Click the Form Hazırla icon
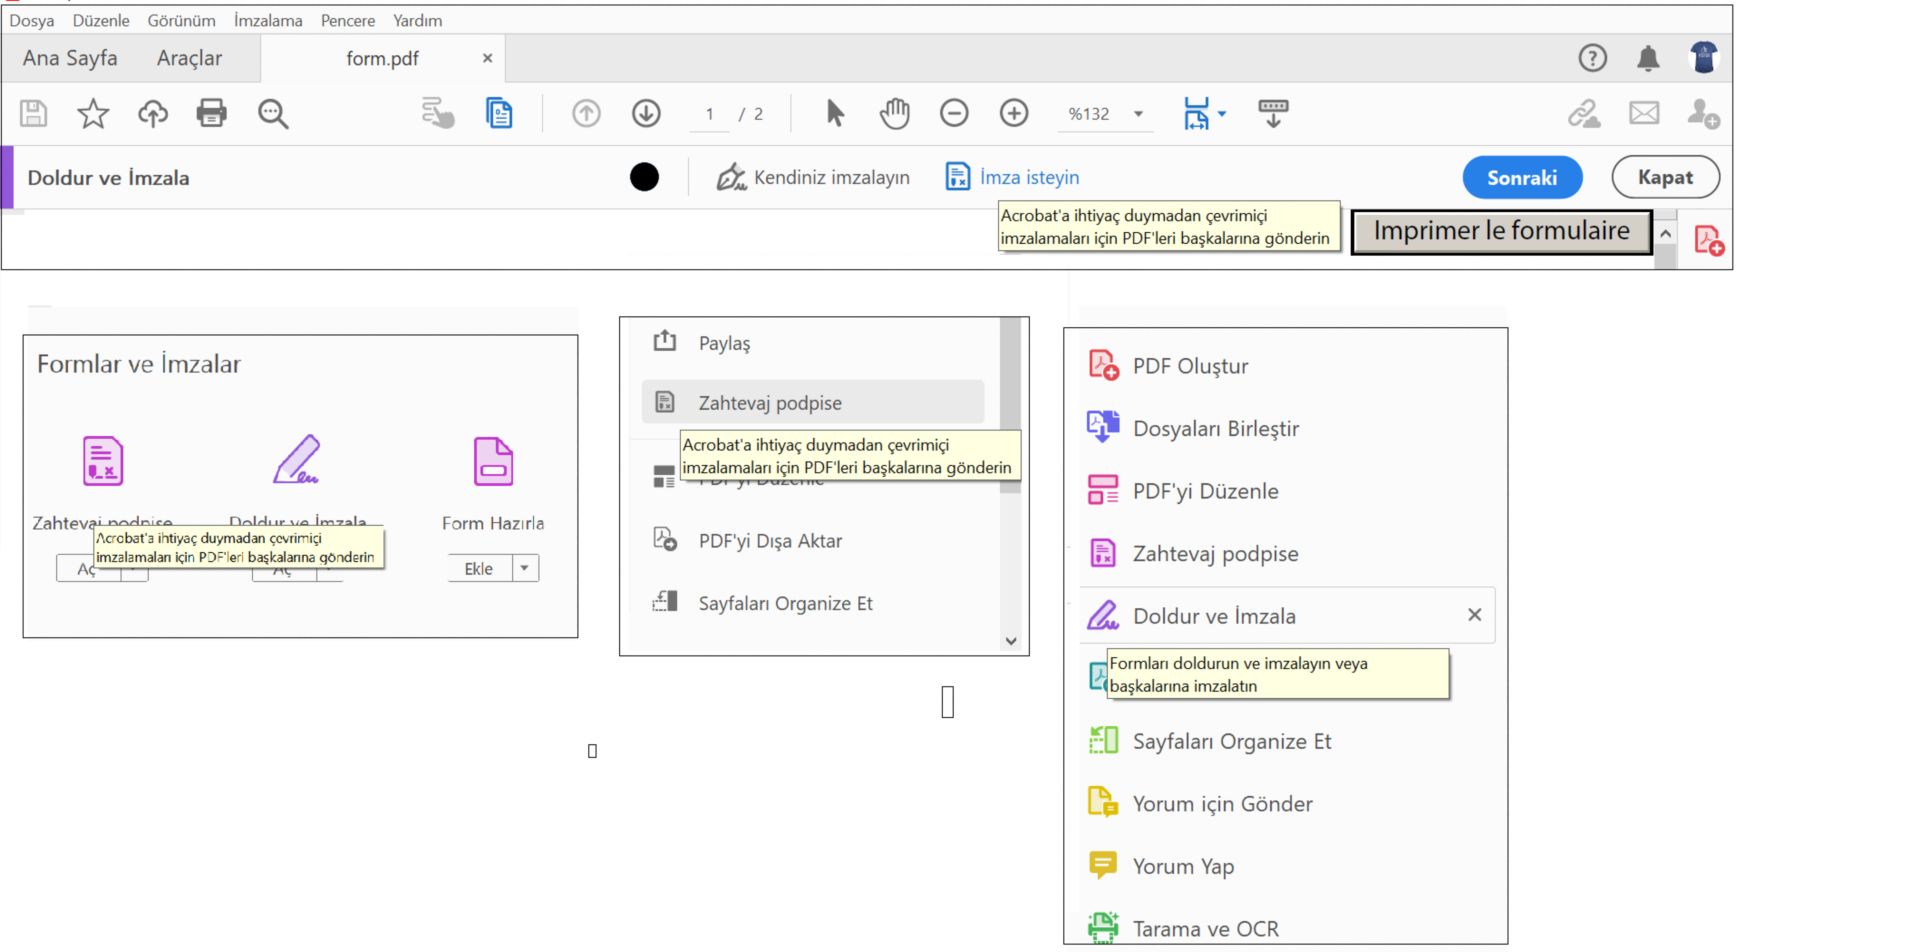The height and width of the screenshot is (952, 1920). (493, 461)
